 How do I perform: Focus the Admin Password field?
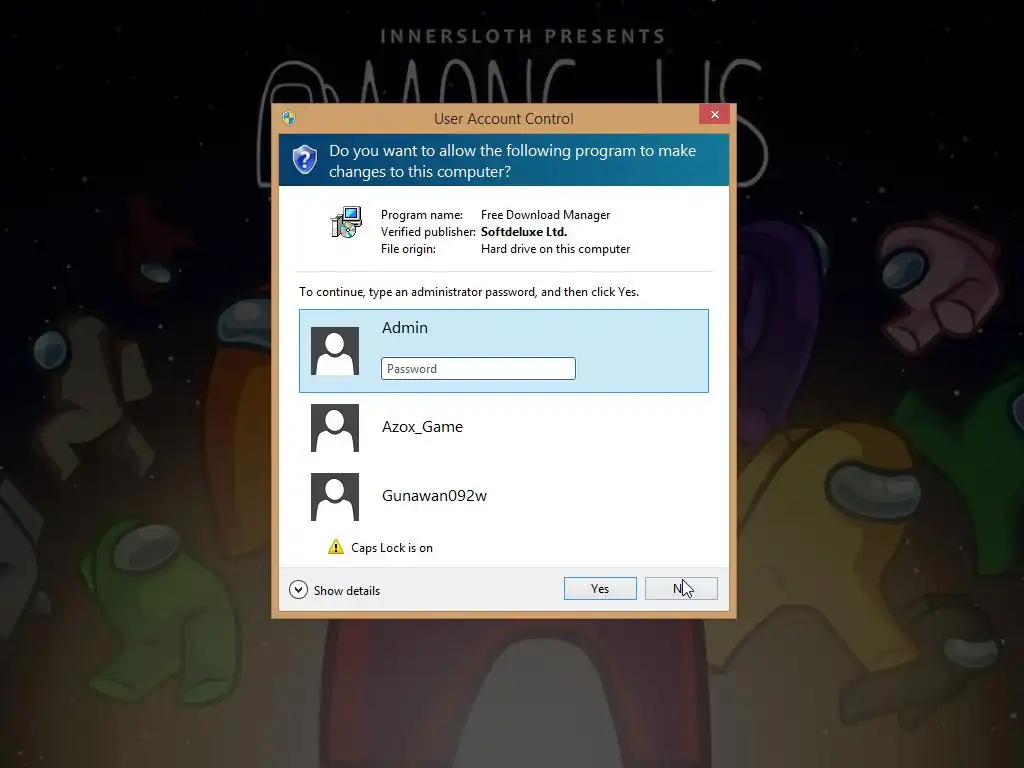478,368
